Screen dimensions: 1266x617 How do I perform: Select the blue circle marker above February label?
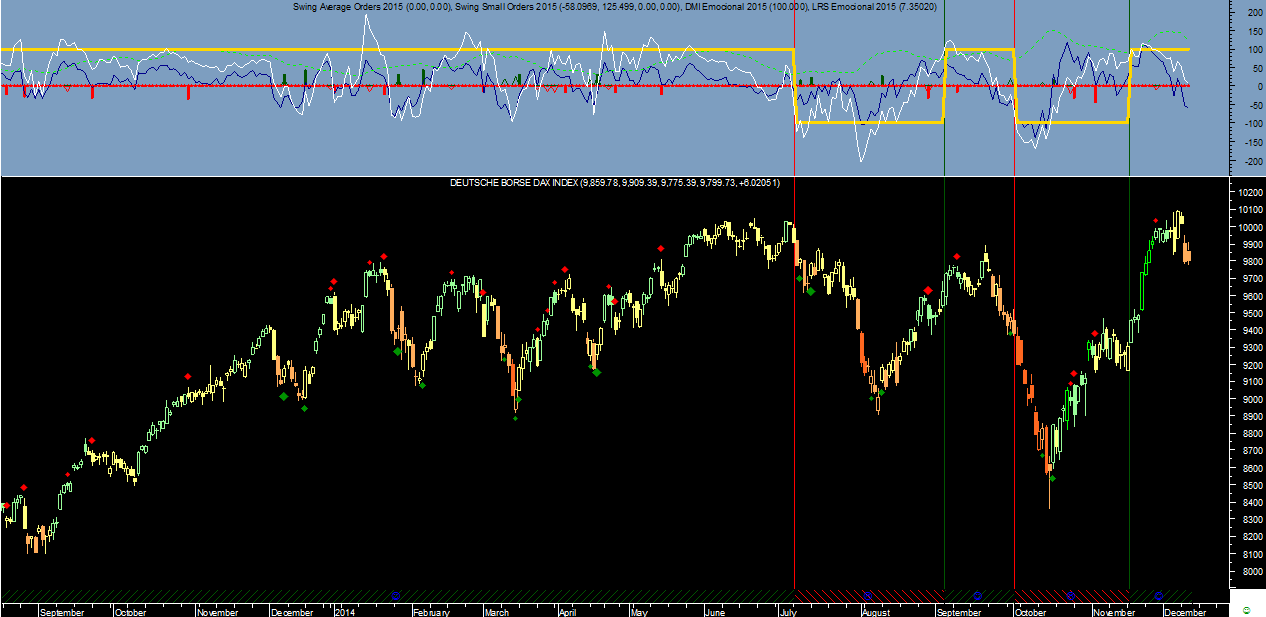[395, 595]
